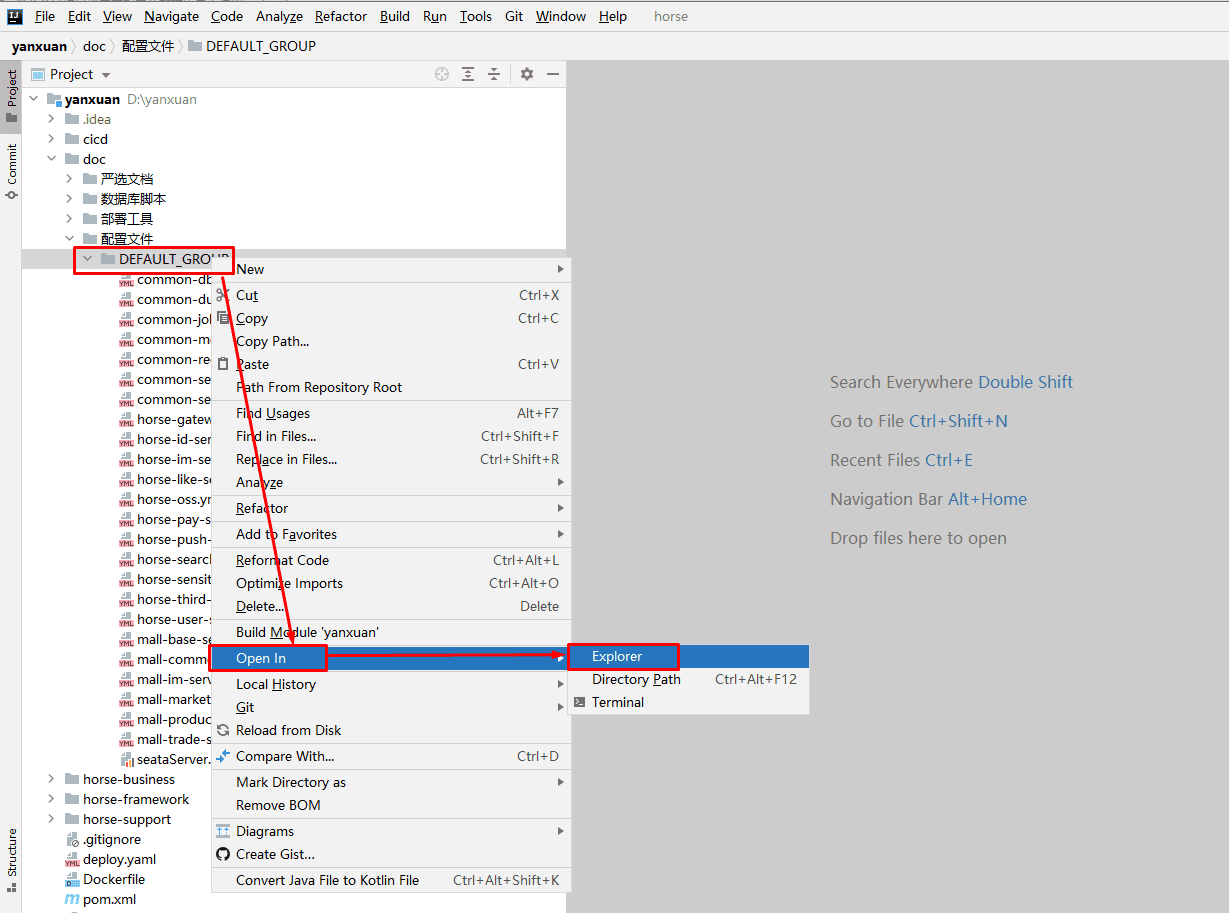
Task: Select Mark Directory as entry
Action: (x=390, y=782)
